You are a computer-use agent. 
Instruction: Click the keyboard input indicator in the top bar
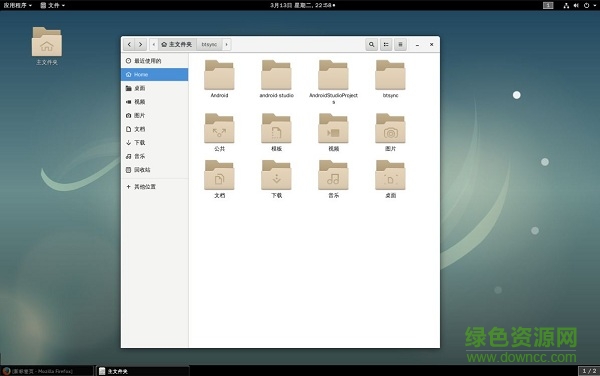(548, 5)
